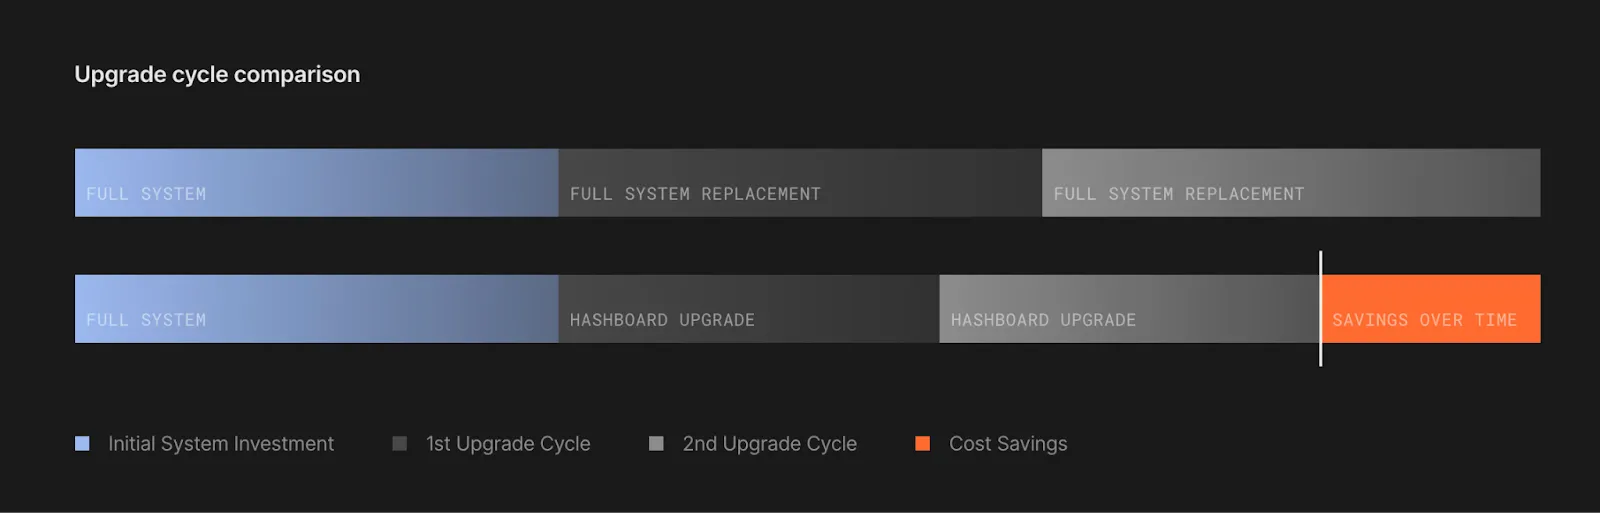Click the first "HASHBOARD UPGRADE" text label
Viewport: 1600px width, 513px height.
(662, 320)
